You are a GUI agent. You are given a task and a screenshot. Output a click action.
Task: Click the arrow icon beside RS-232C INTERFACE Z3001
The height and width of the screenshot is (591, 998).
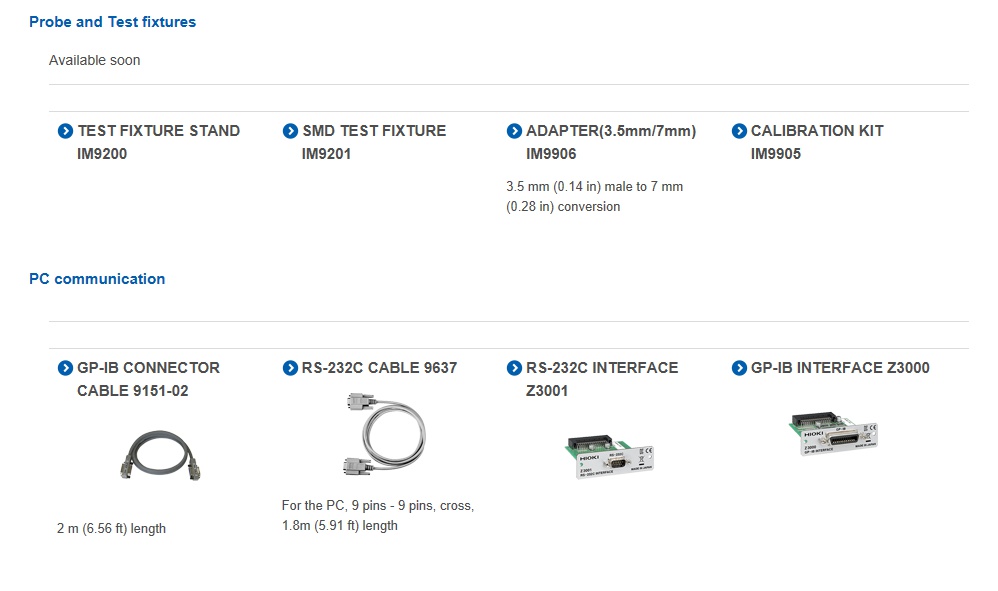tap(514, 368)
